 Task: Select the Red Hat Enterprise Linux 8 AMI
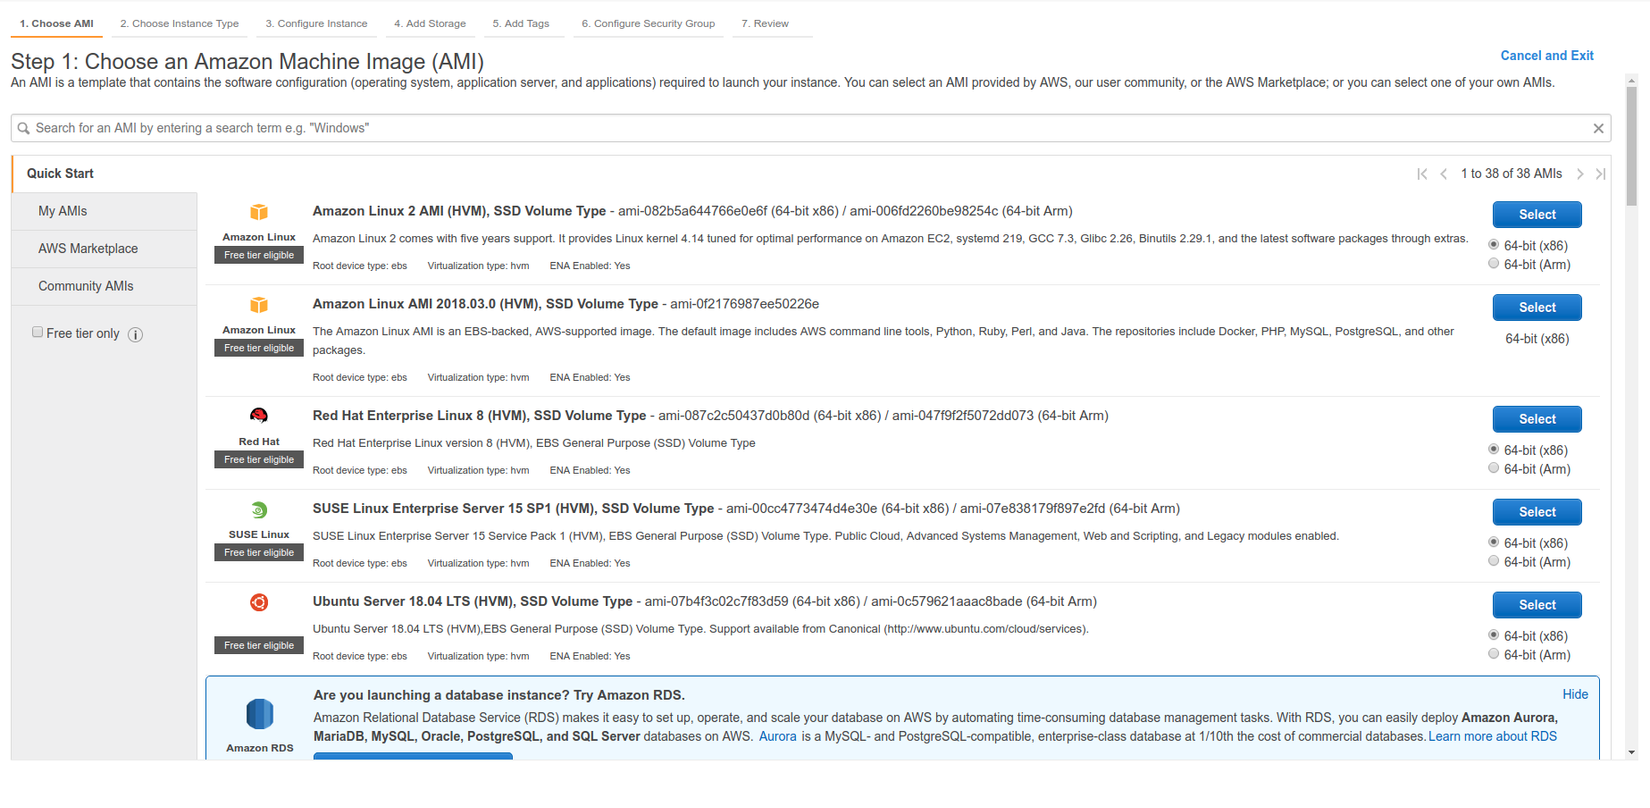[1537, 419]
